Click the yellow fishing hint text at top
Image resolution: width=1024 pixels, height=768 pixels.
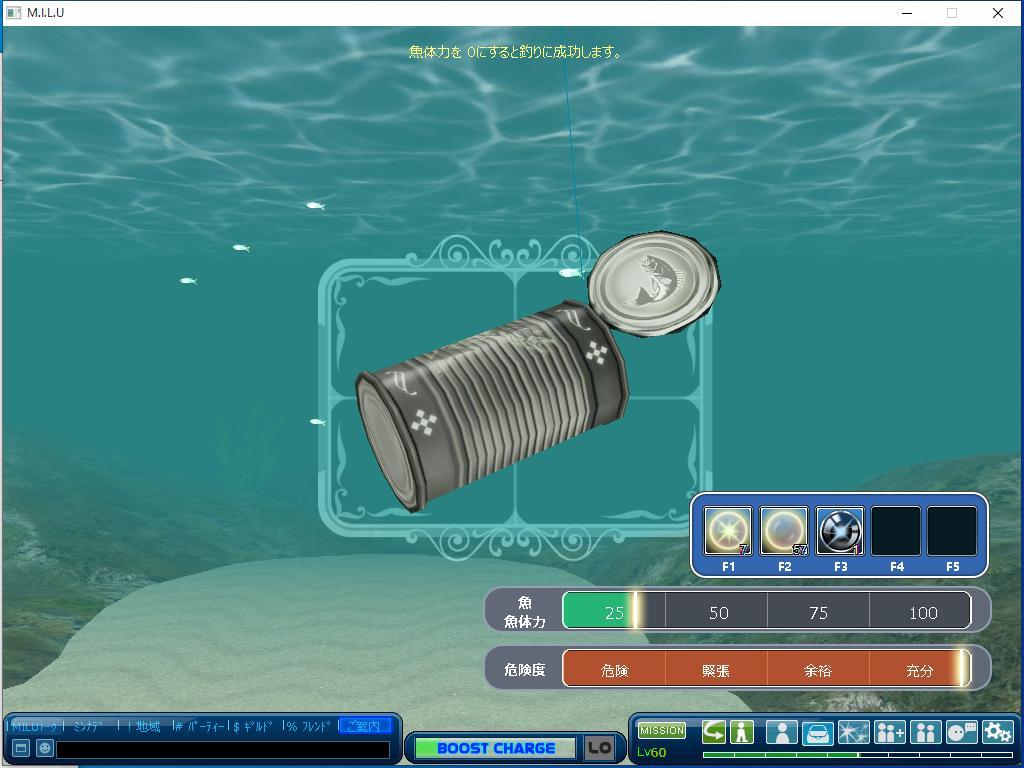(515, 52)
